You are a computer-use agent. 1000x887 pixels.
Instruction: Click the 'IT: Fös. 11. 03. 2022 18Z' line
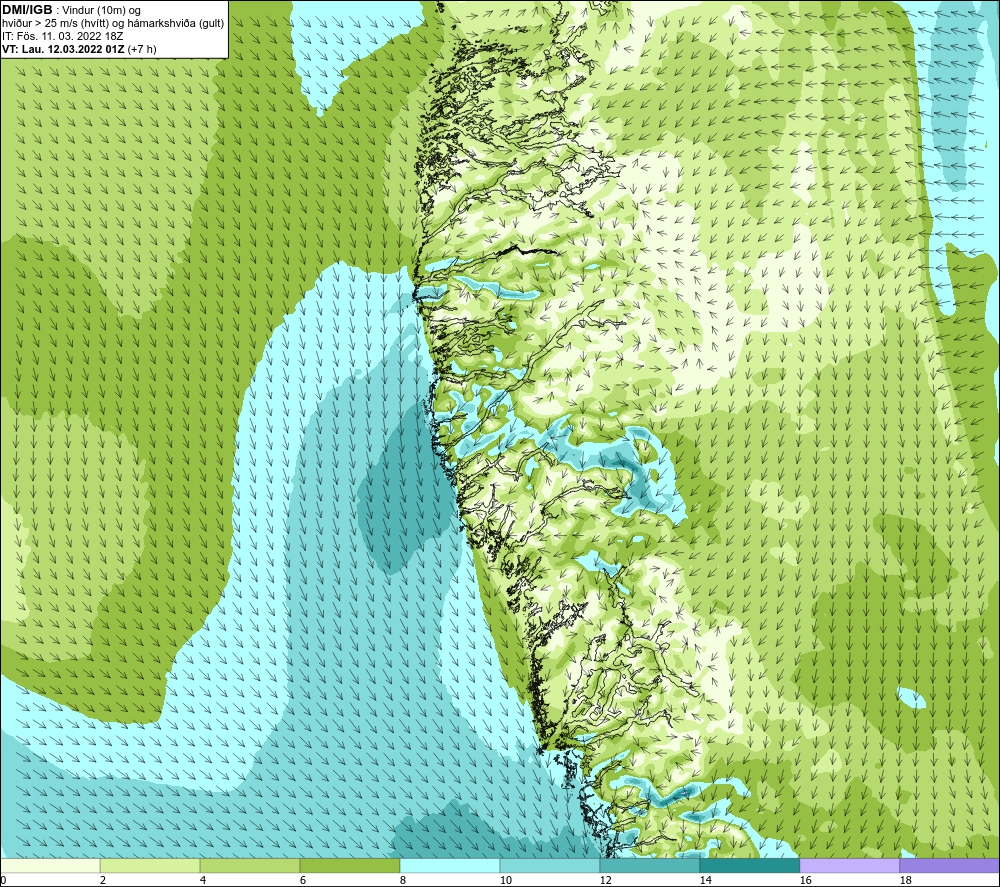[x=62, y=36]
